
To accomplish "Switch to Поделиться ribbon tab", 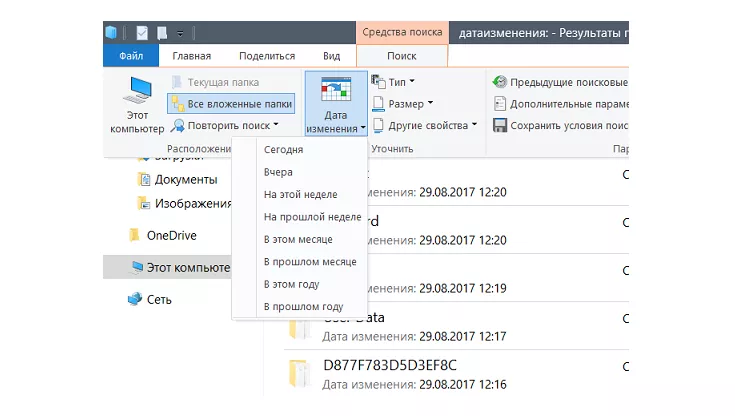I will [x=267, y=56].
